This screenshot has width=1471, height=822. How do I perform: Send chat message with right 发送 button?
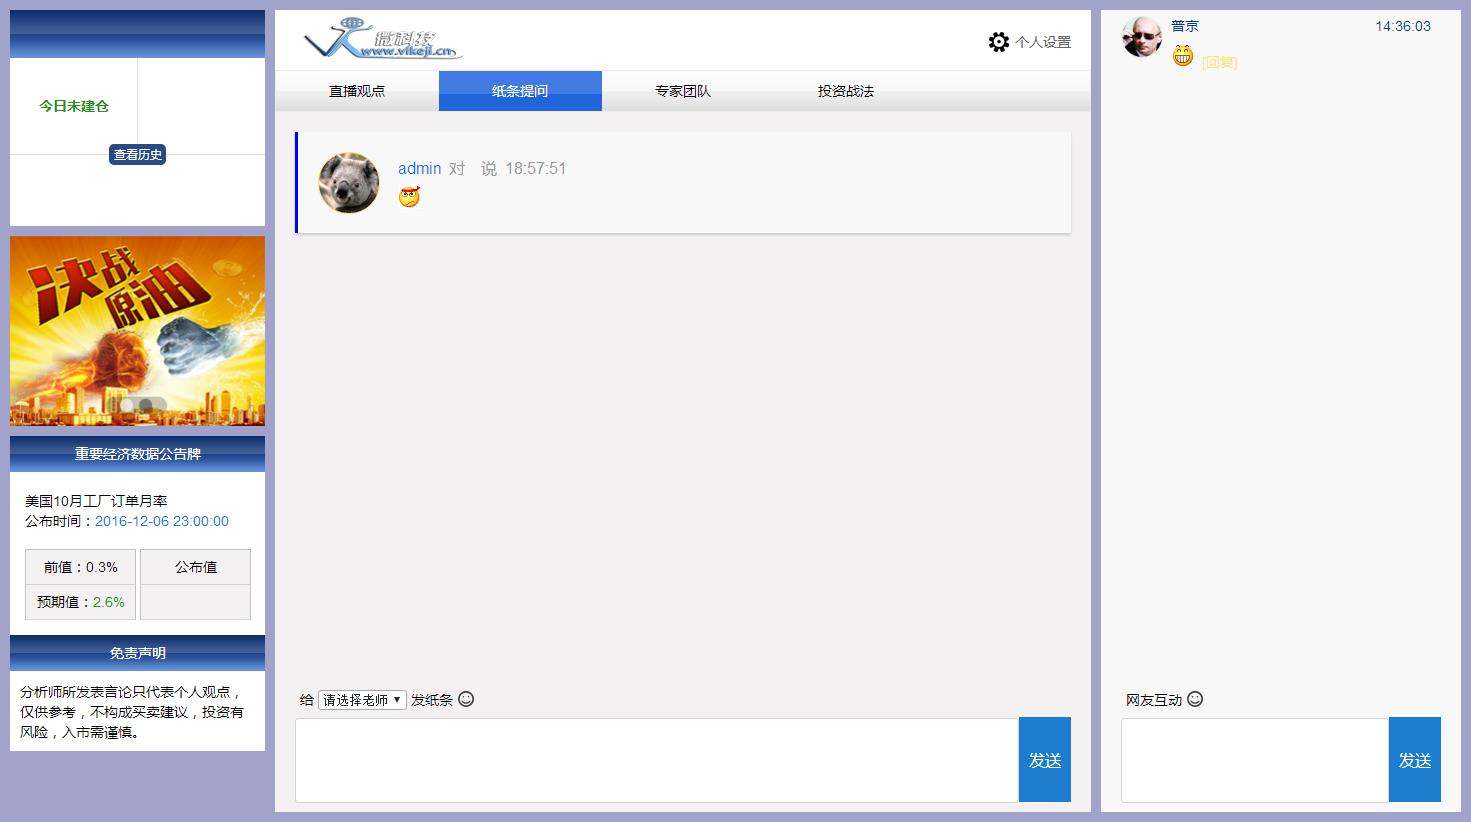(x=1415, y=760)
